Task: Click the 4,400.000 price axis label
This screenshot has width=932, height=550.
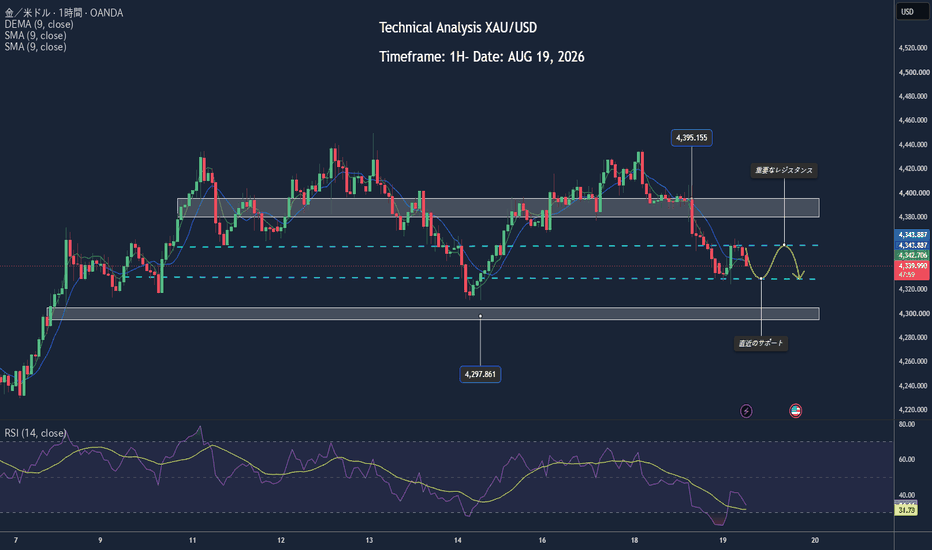Action: (912, 193)
